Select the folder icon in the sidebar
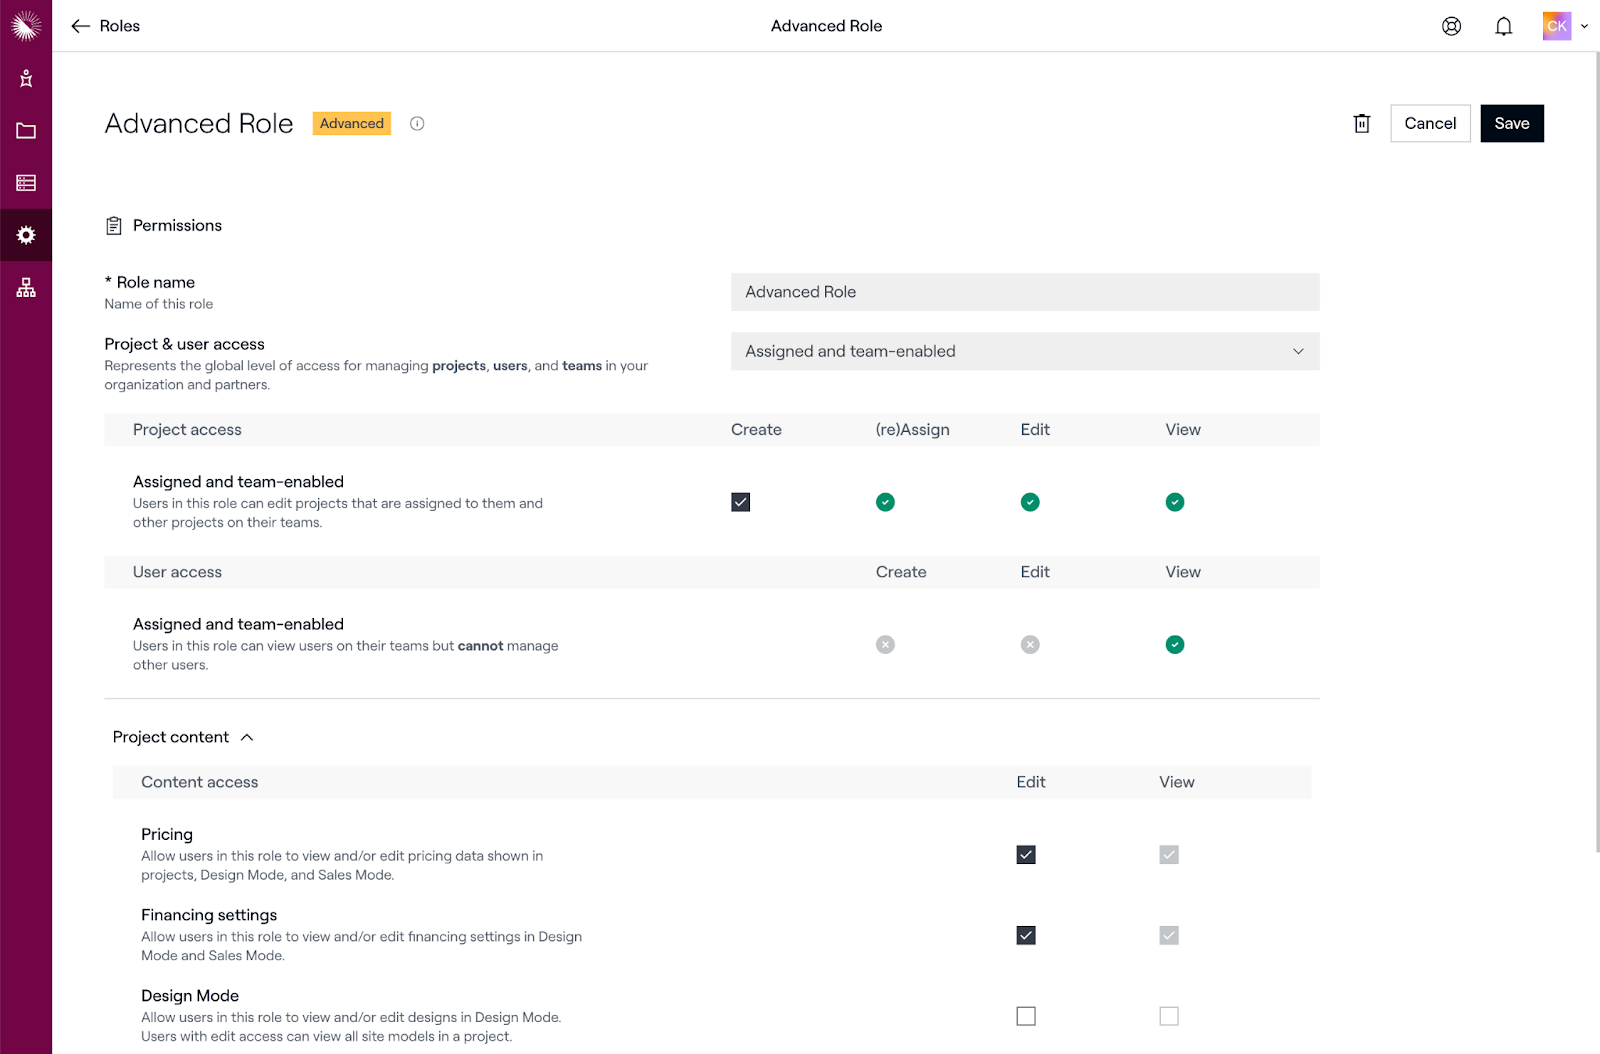1600x1054 pixels. pyautogui.click(x=26, y=130)
